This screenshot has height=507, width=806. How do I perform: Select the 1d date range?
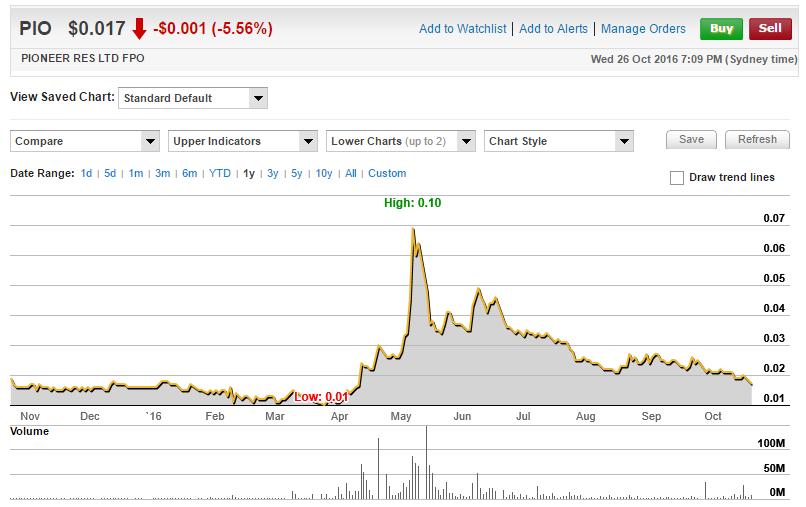click(87, 174)
